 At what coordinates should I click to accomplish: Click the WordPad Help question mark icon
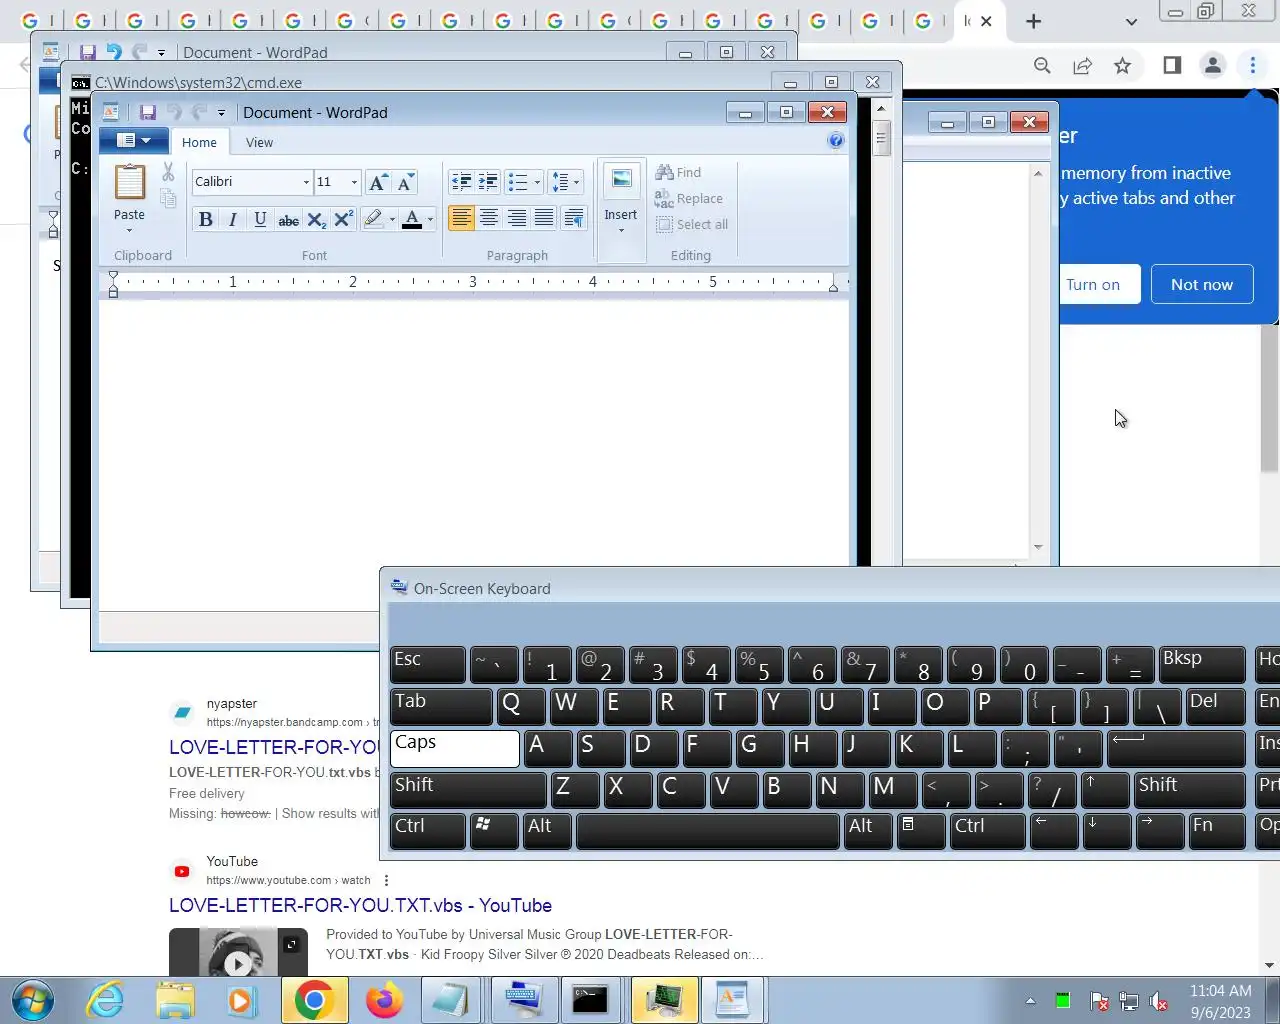(836, 141)
